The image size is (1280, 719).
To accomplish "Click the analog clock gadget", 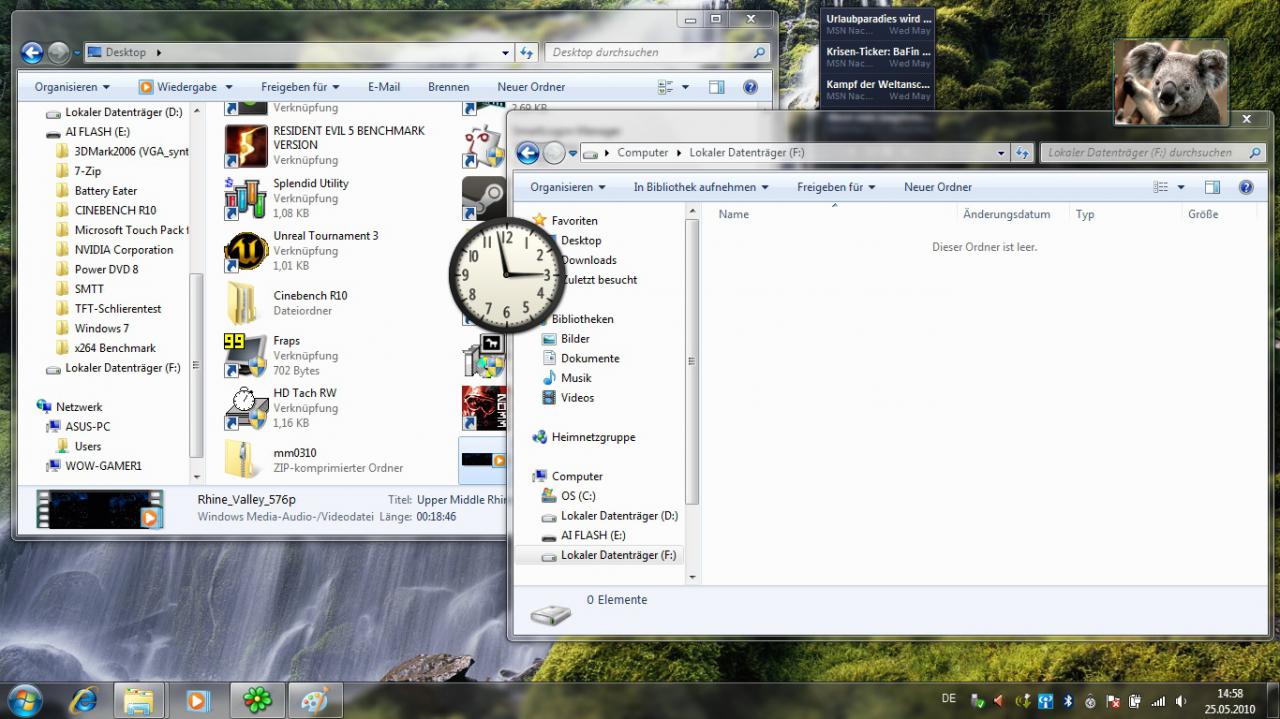I will (x=507, y=274).
